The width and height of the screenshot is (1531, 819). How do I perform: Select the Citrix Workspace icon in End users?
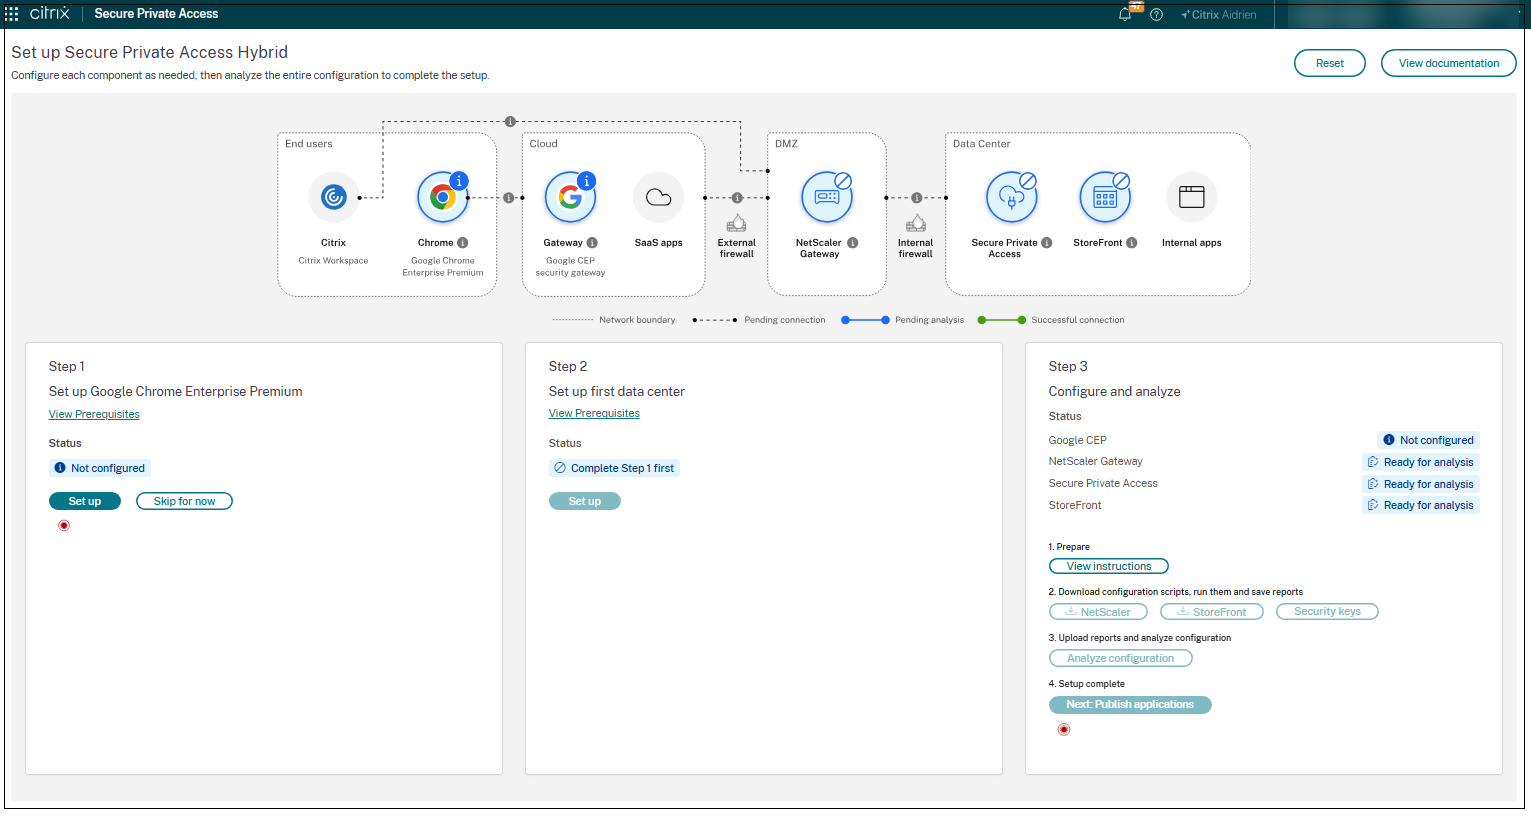click(x=333, y=198)
